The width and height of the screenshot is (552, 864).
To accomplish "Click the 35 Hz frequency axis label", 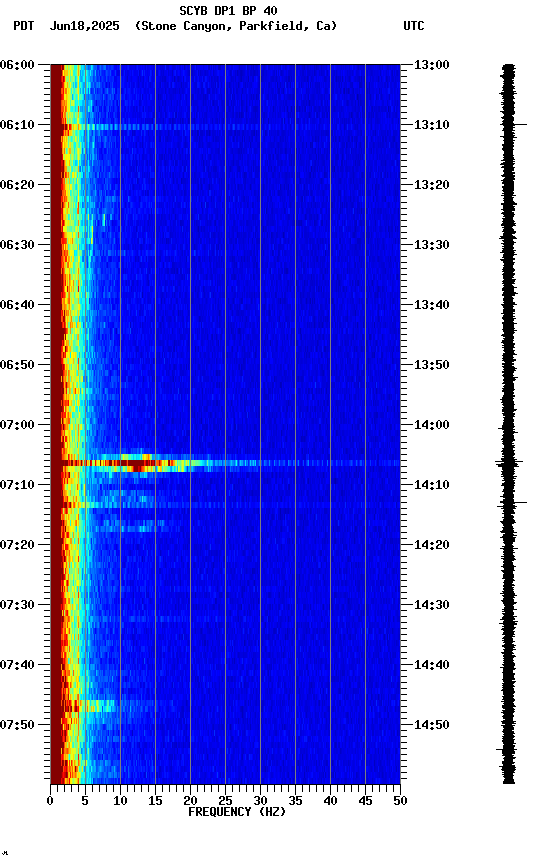I will point(295,801).
